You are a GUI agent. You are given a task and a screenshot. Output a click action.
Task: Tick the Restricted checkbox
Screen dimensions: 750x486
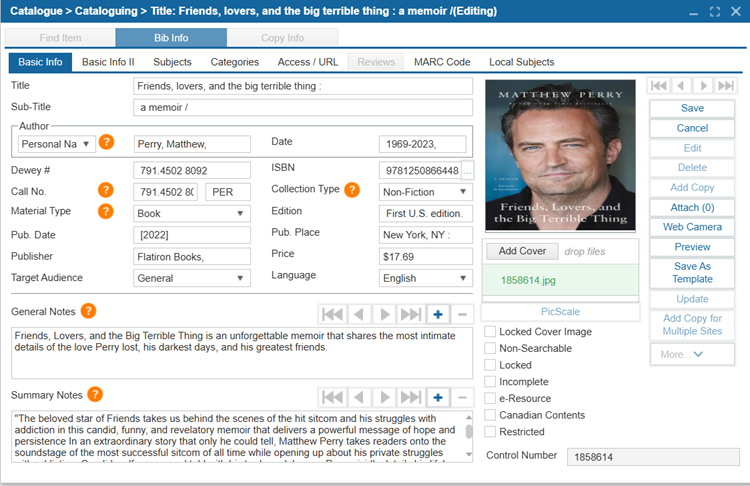(490, 431)
